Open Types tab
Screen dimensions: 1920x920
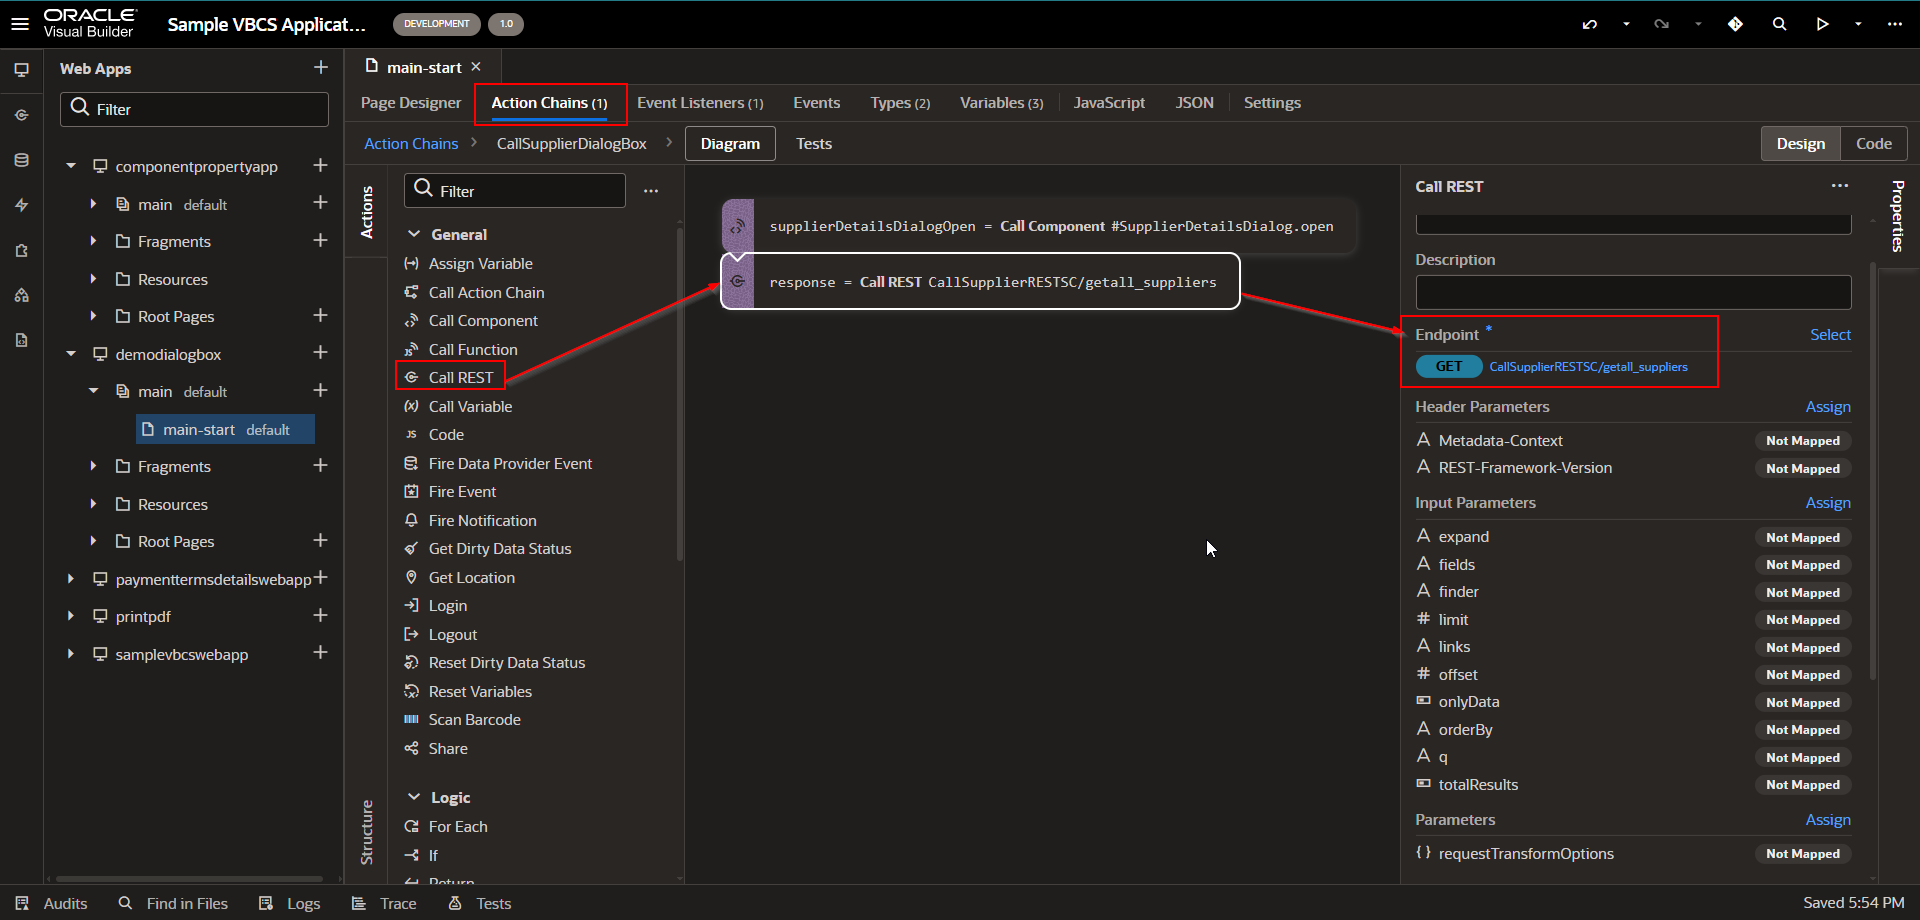(900, 103)
